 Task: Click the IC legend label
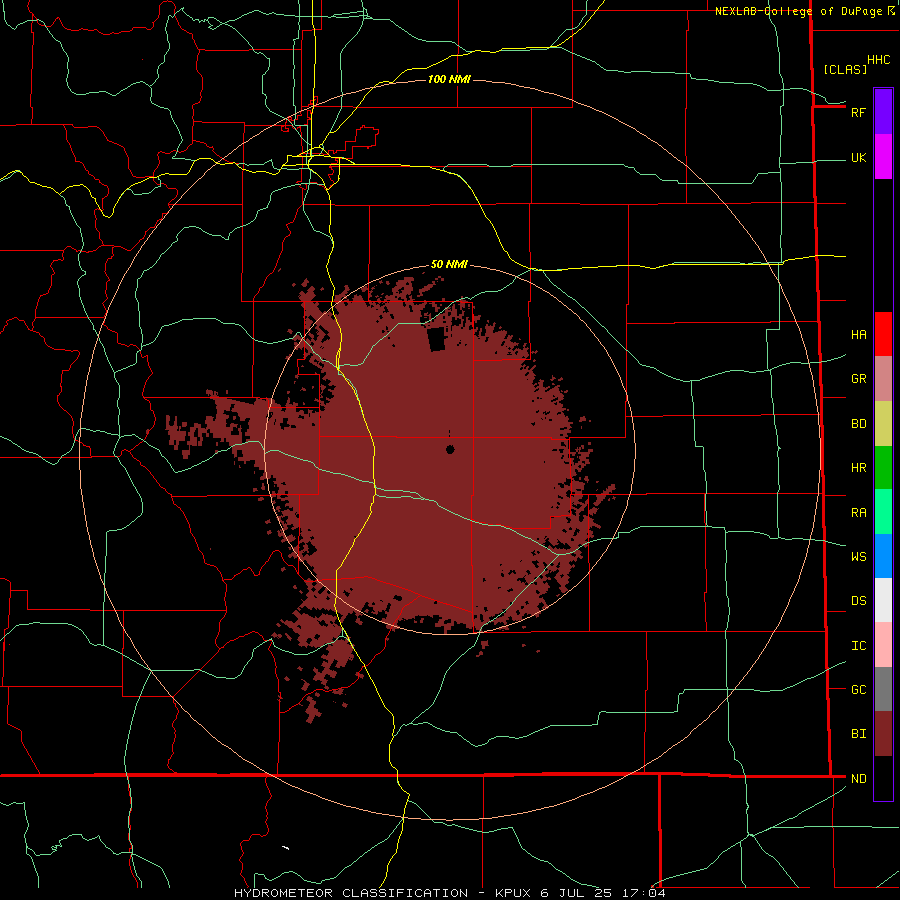tap(859, 646)
